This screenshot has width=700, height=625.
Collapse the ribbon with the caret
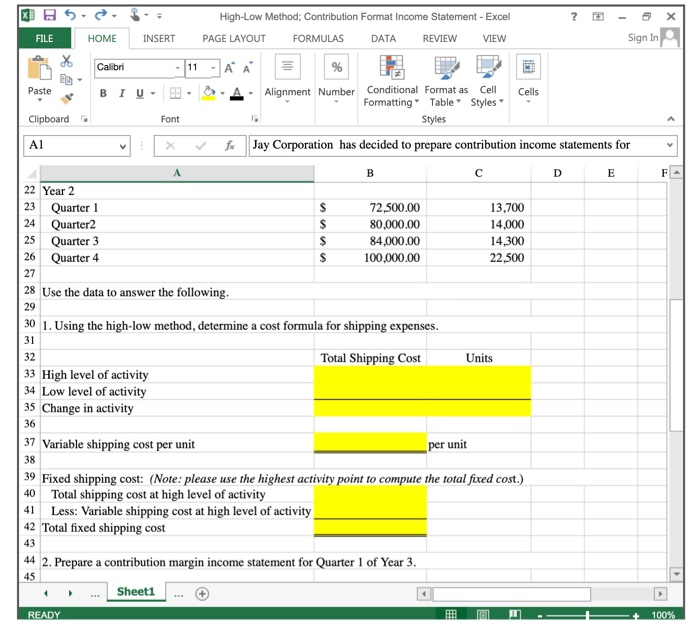click(671, 119)
